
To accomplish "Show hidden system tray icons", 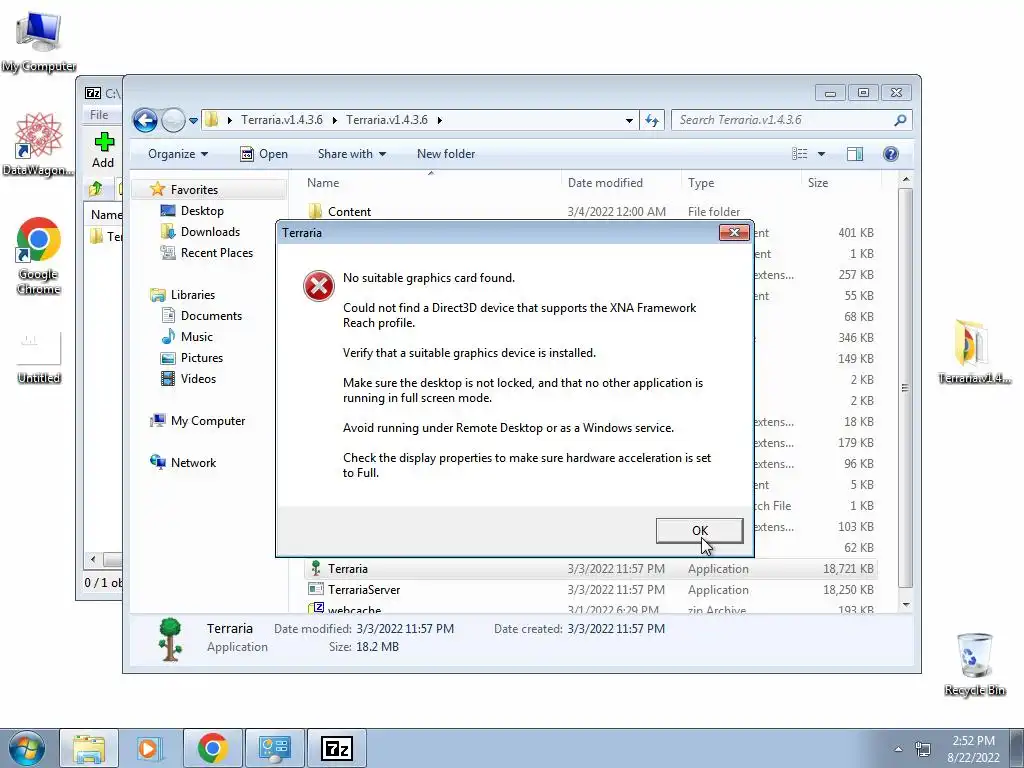I will [899, 749].
